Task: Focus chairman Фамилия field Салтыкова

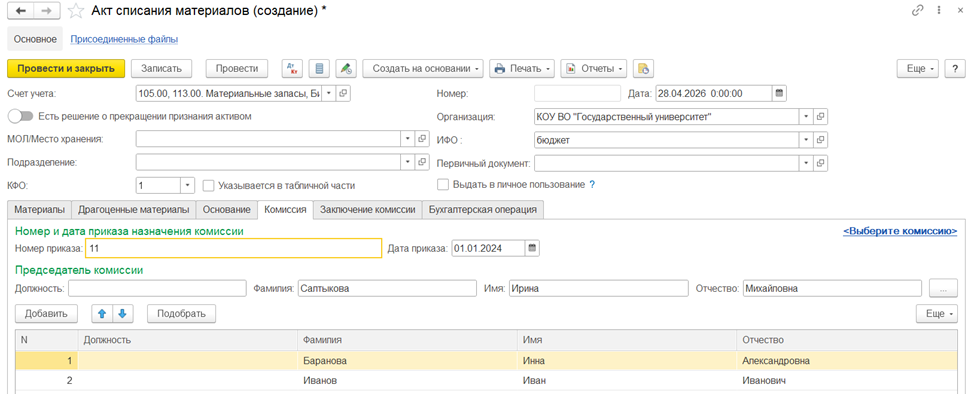Action: pyautogui.click(x=387, y=288)
